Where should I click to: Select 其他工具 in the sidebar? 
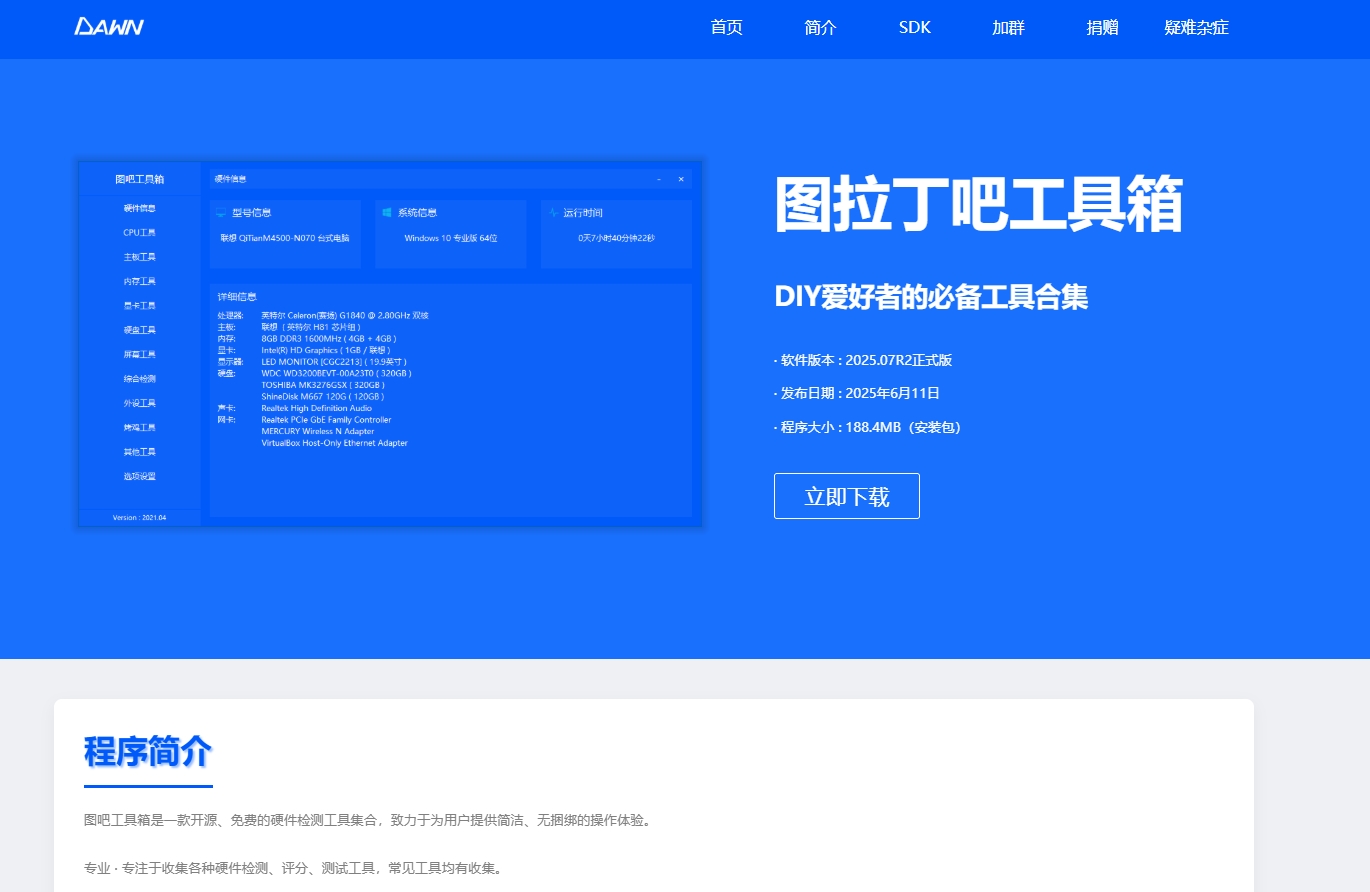(x=140, y=451)
